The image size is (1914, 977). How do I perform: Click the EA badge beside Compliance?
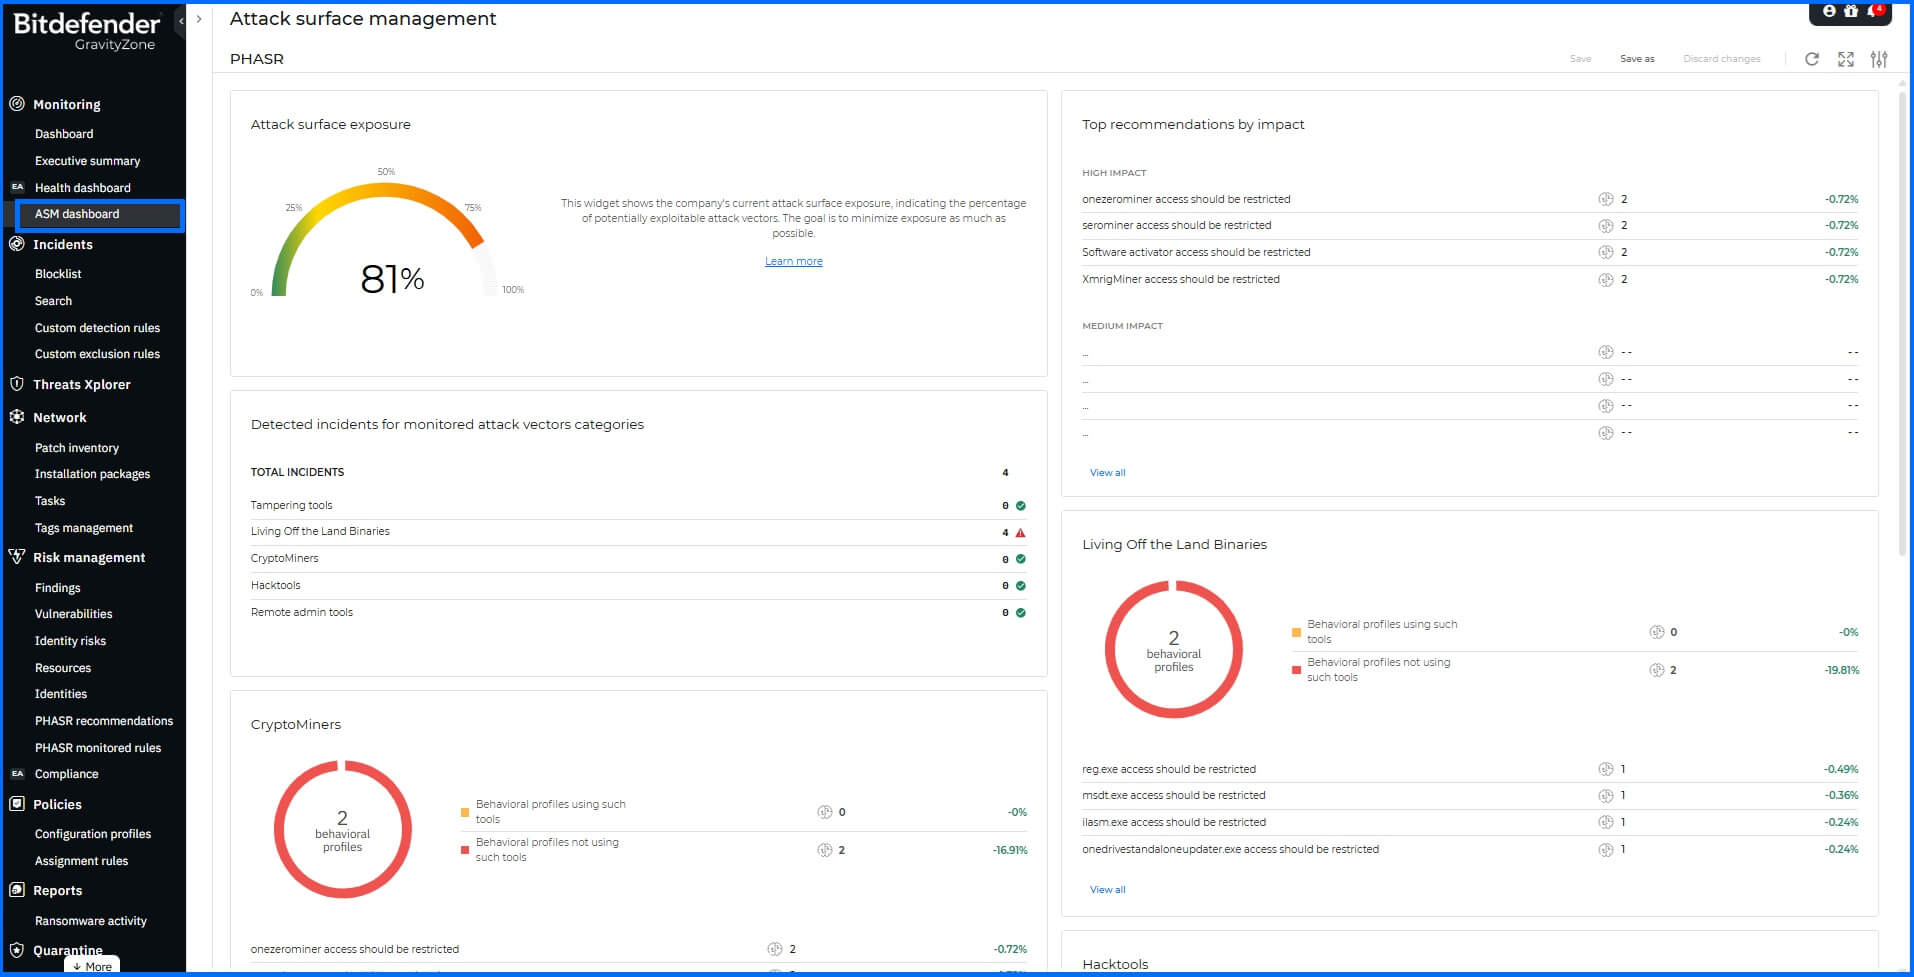coord(17,773)
